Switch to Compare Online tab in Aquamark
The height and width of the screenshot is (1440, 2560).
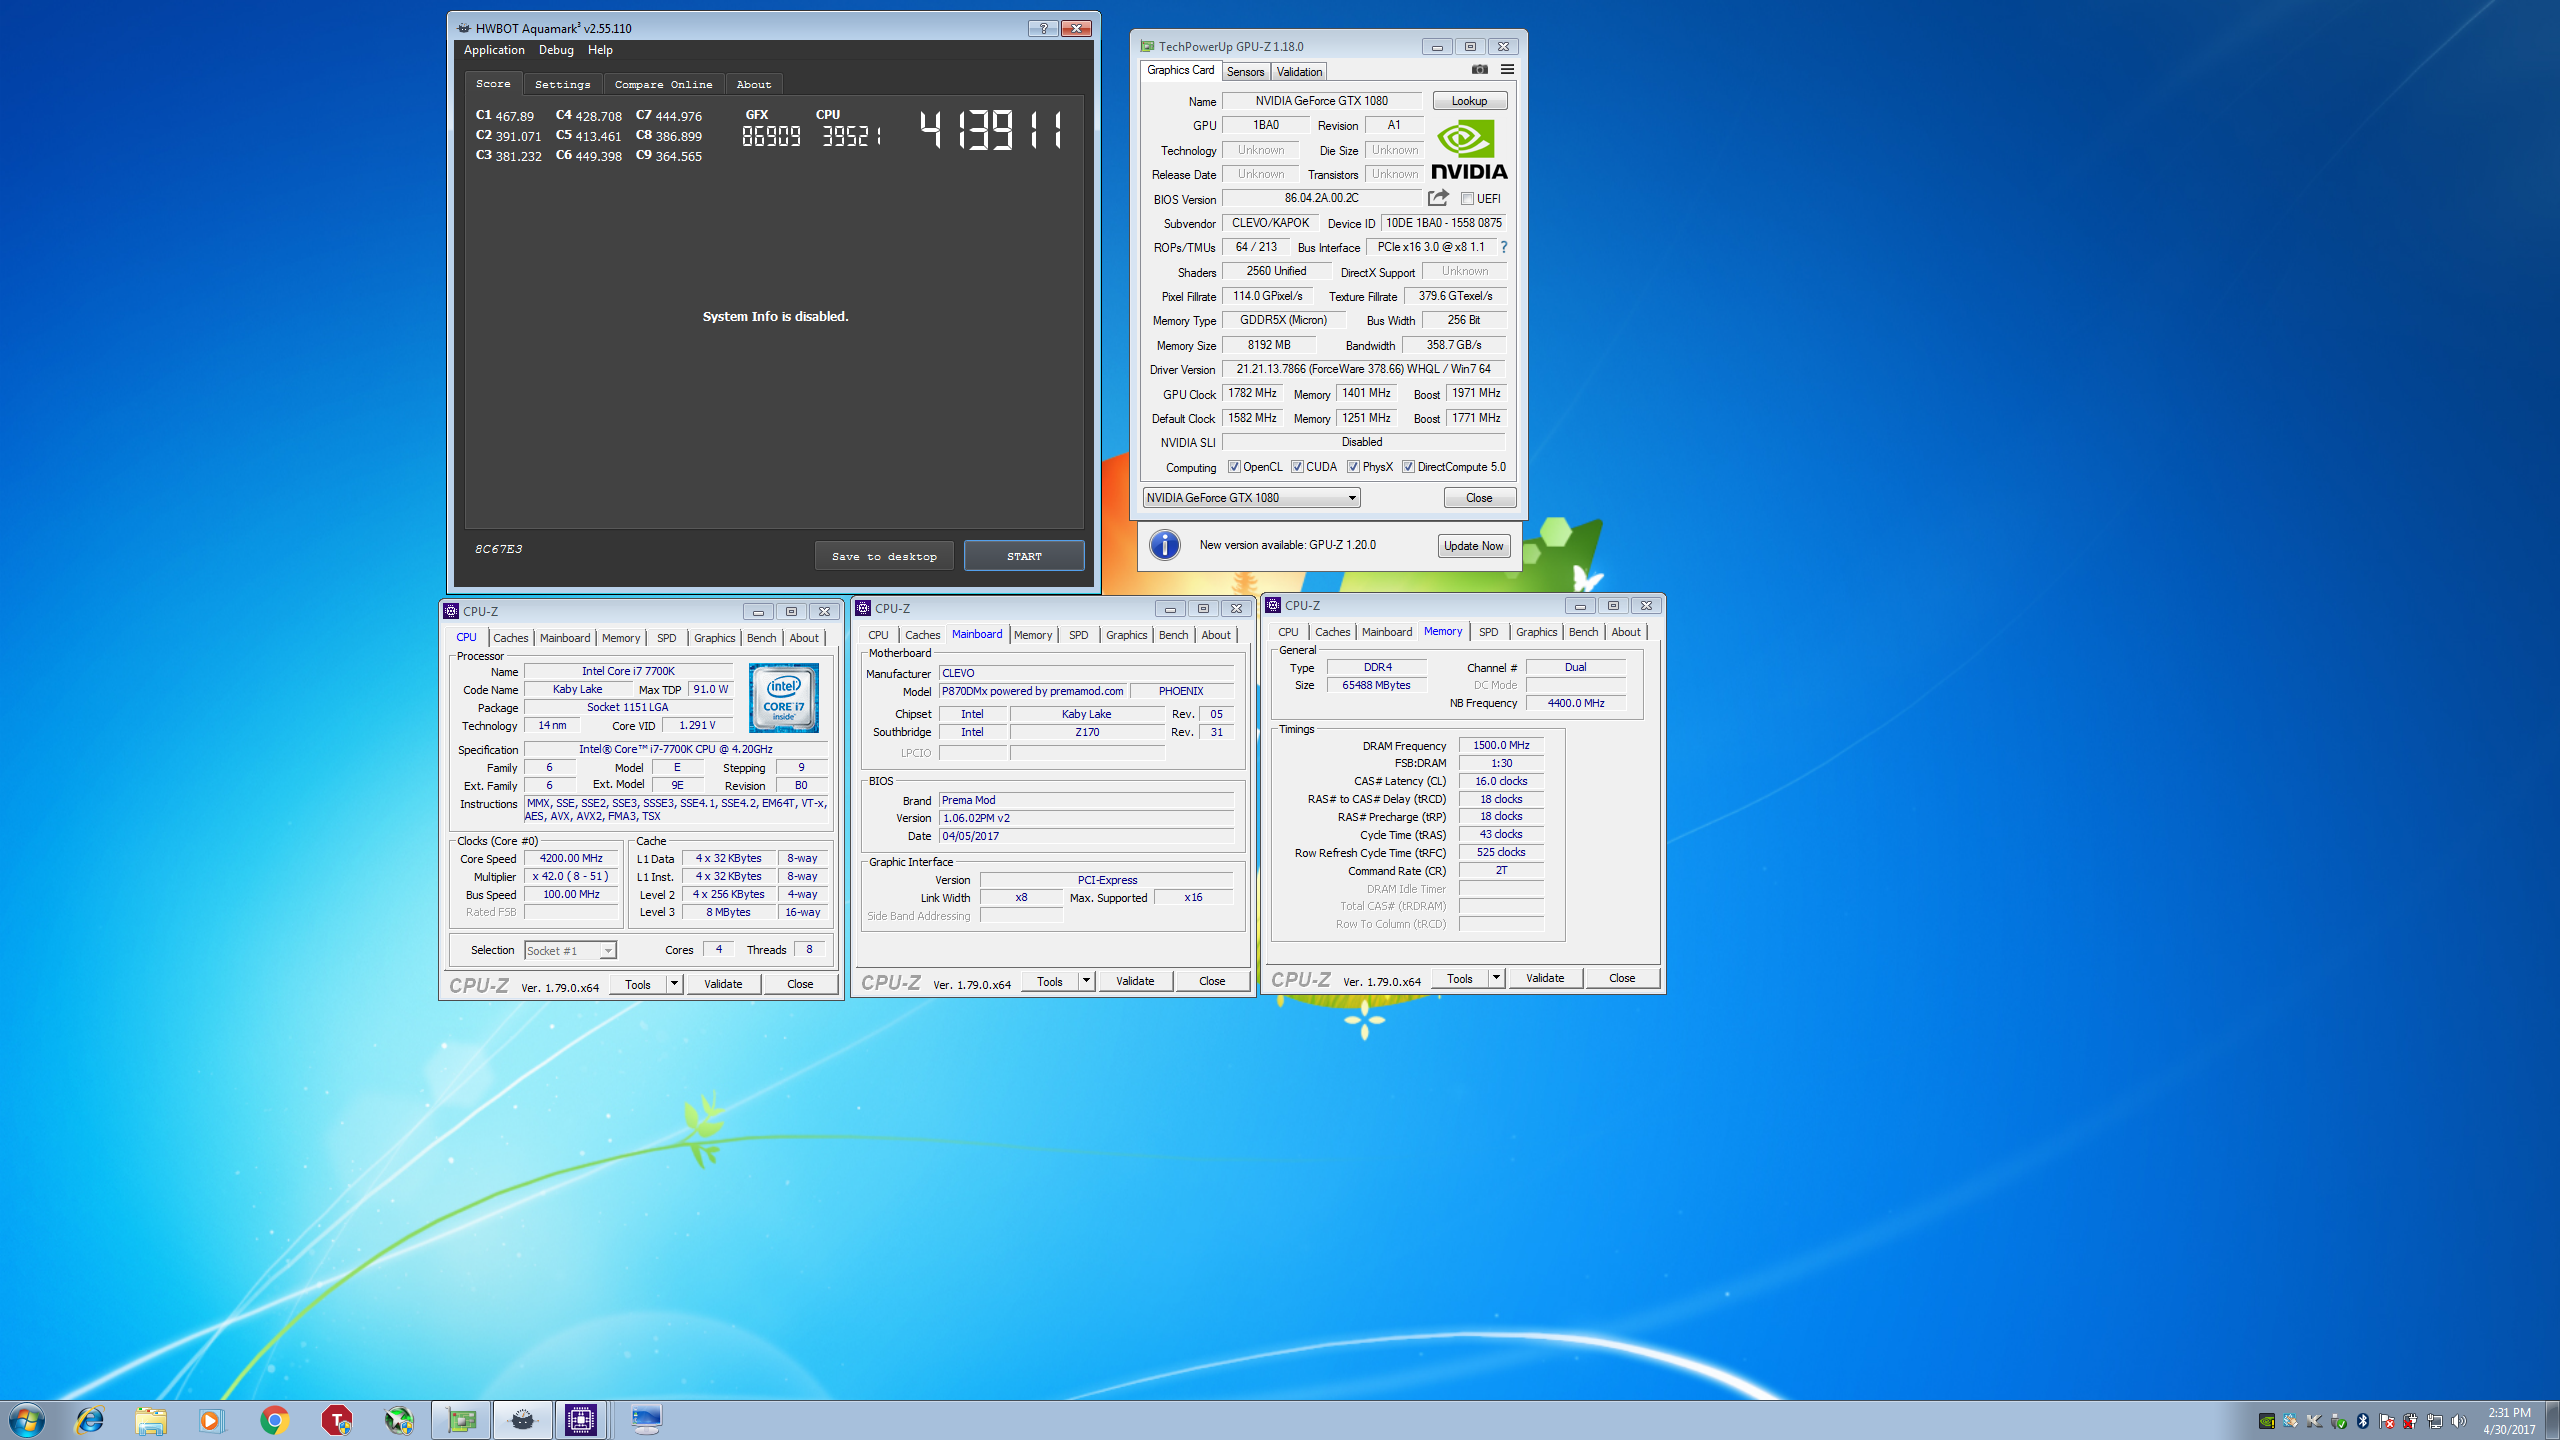coord(663,85)
